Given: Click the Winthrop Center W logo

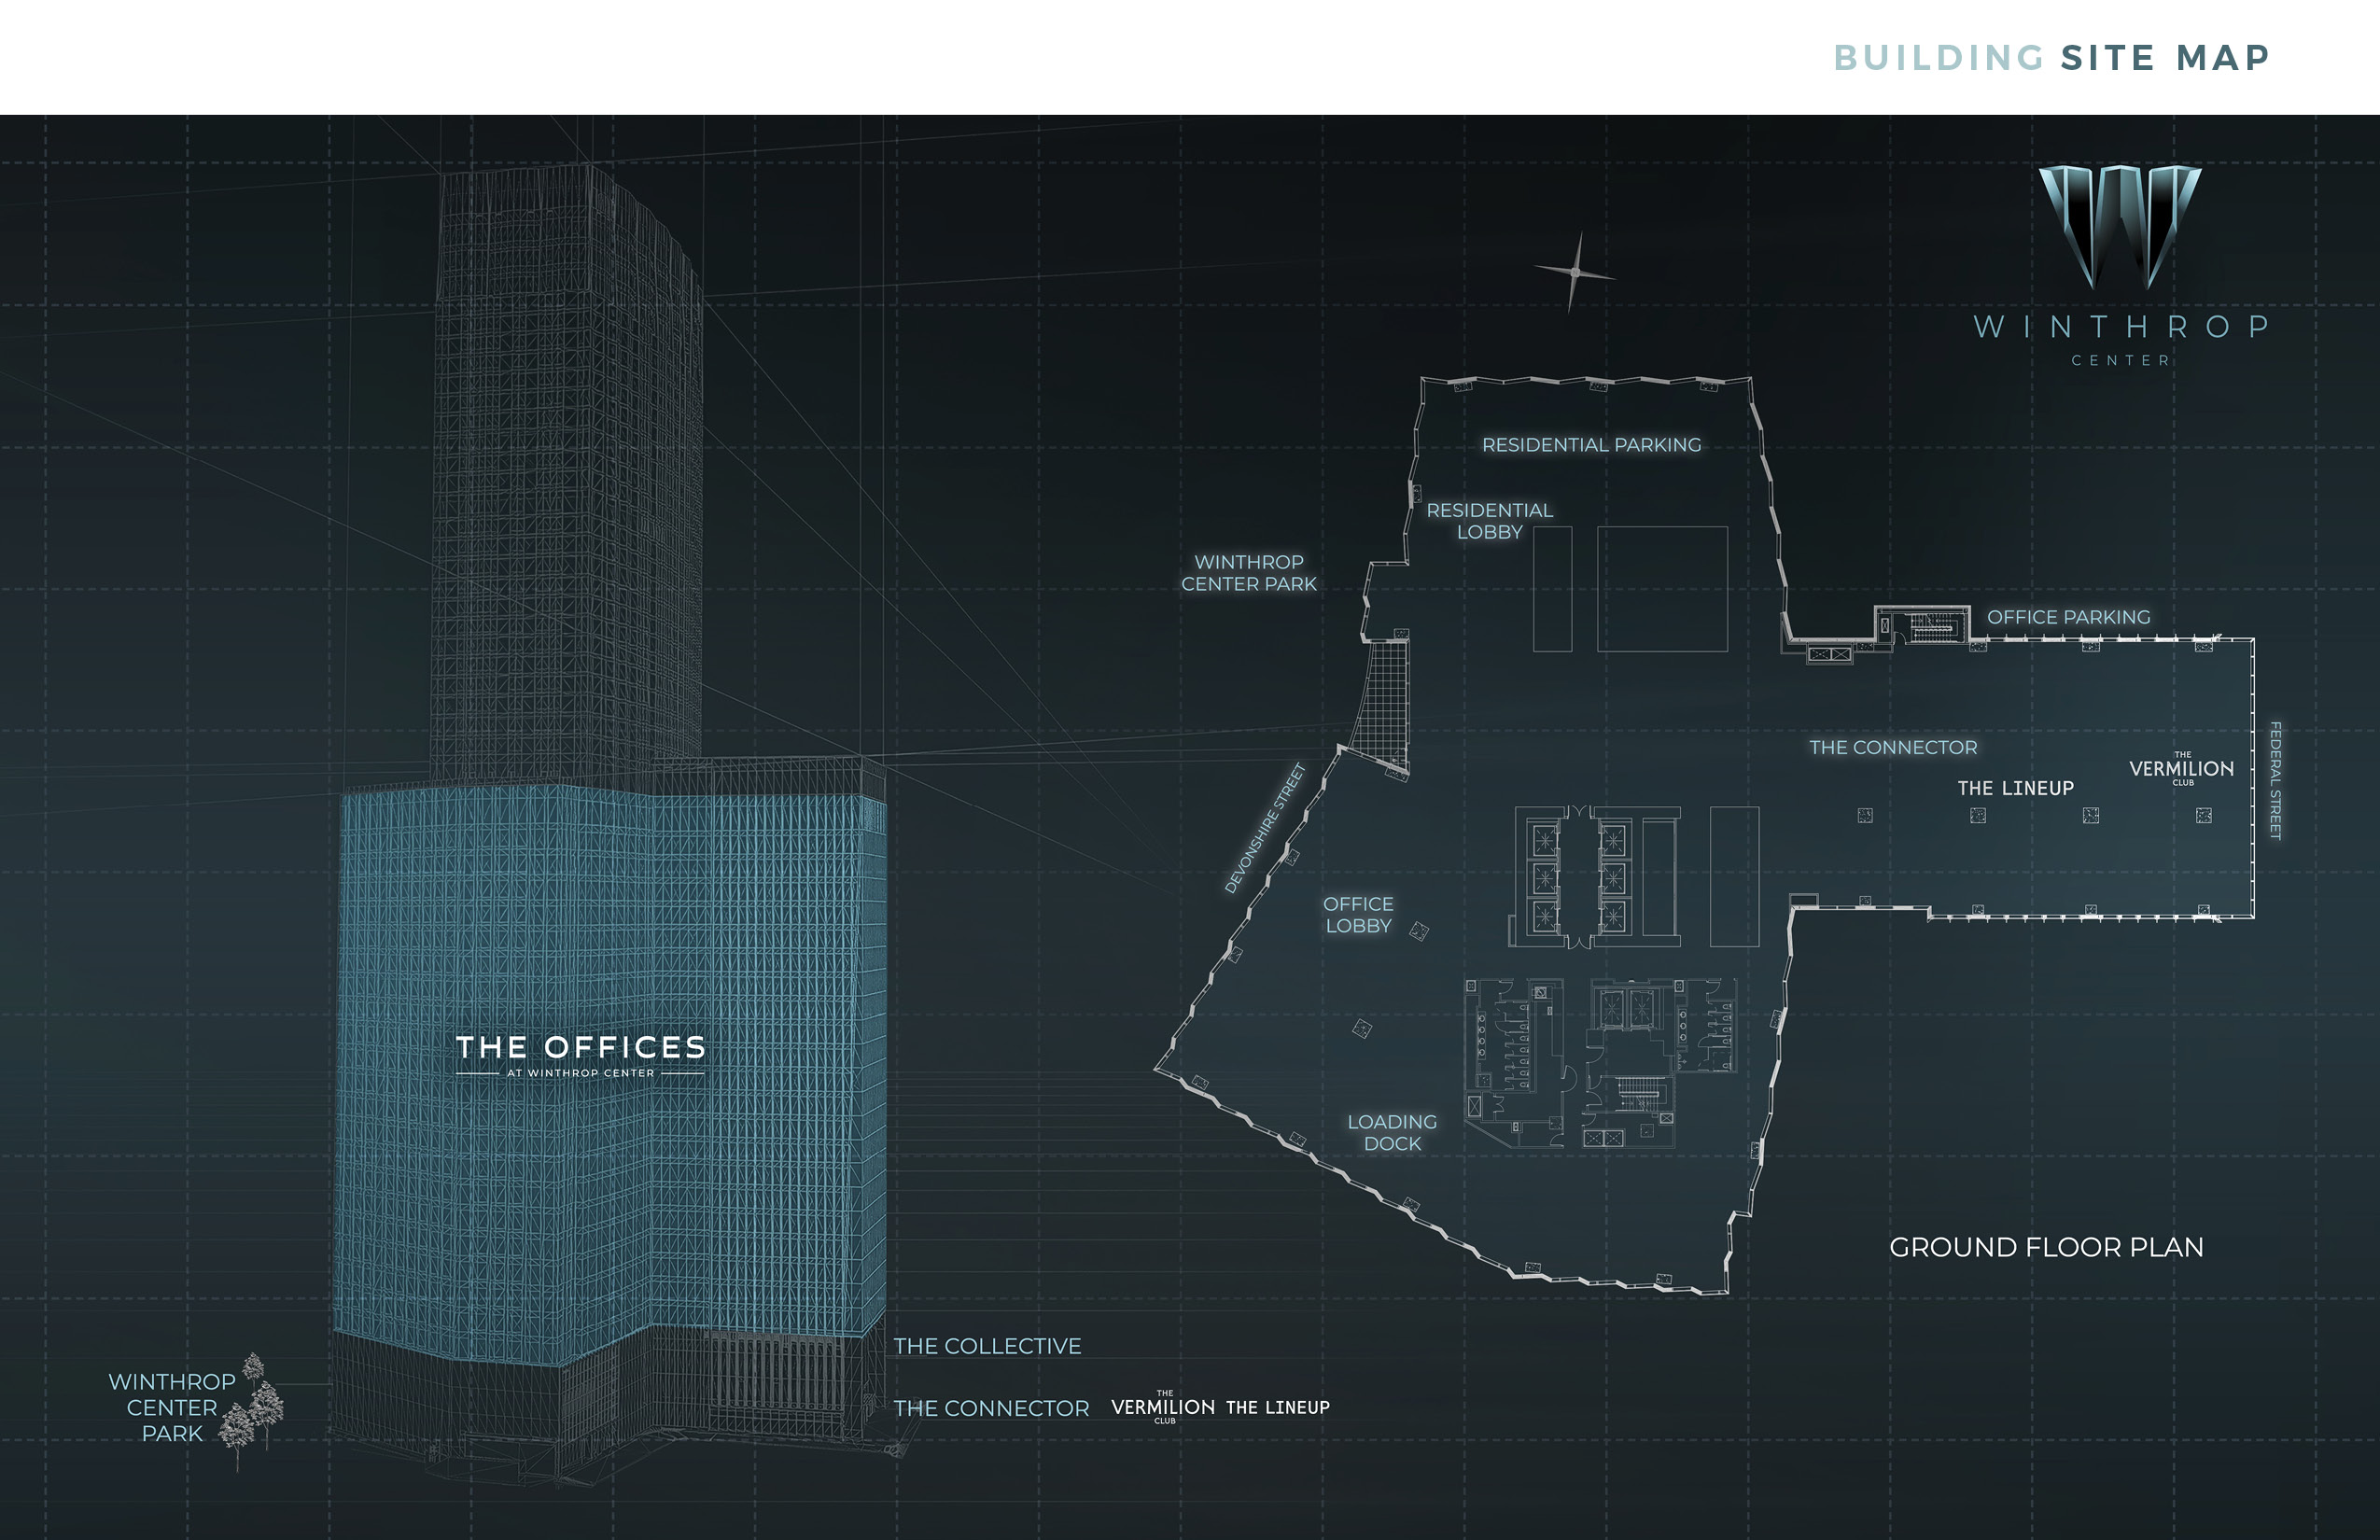Looking at the screenshot, I should [2120, 227].
